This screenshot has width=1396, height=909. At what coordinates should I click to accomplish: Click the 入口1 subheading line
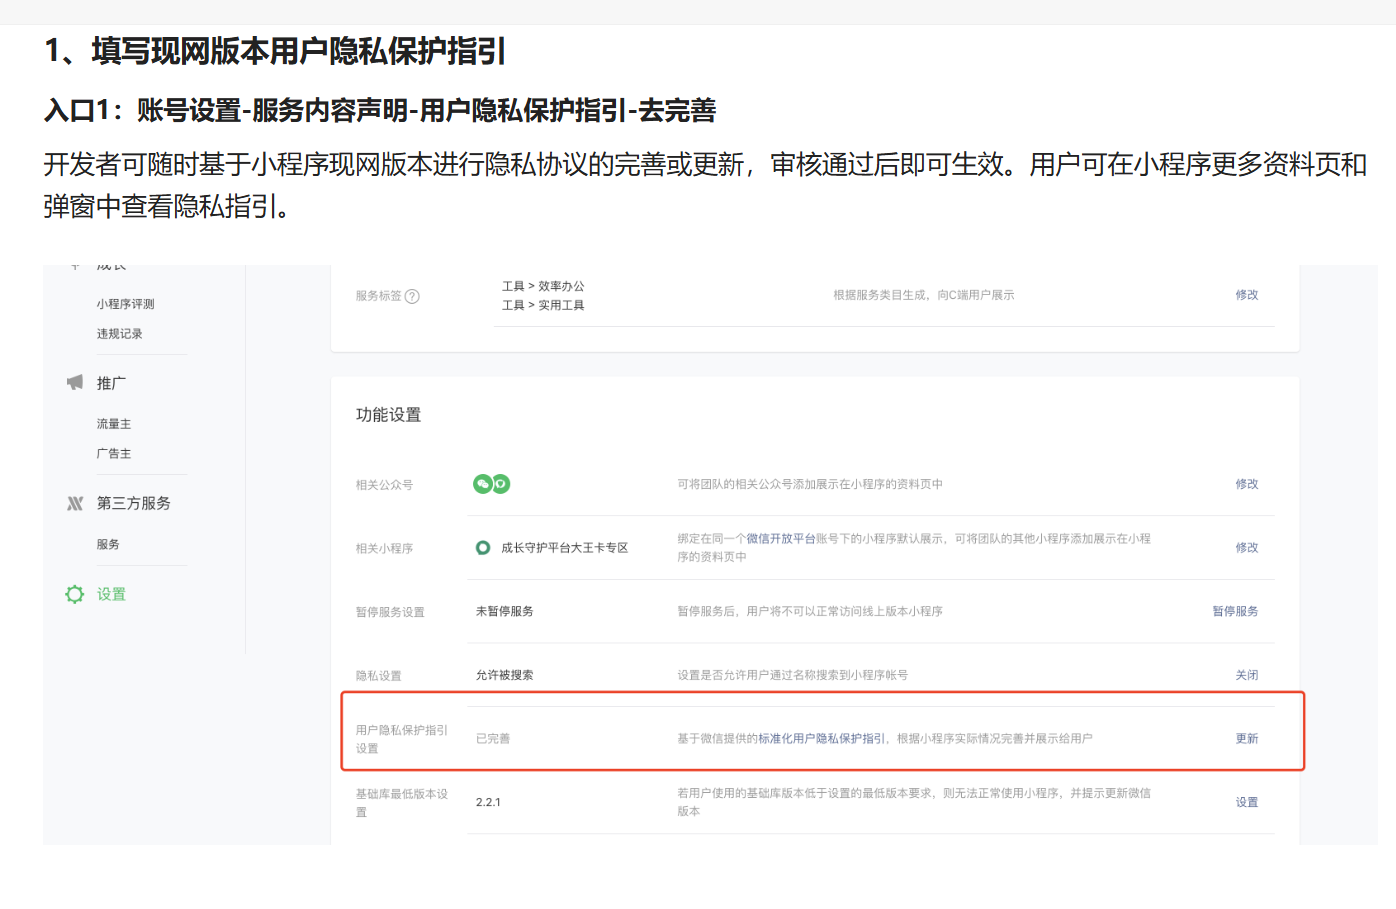(x=380, y=110)
